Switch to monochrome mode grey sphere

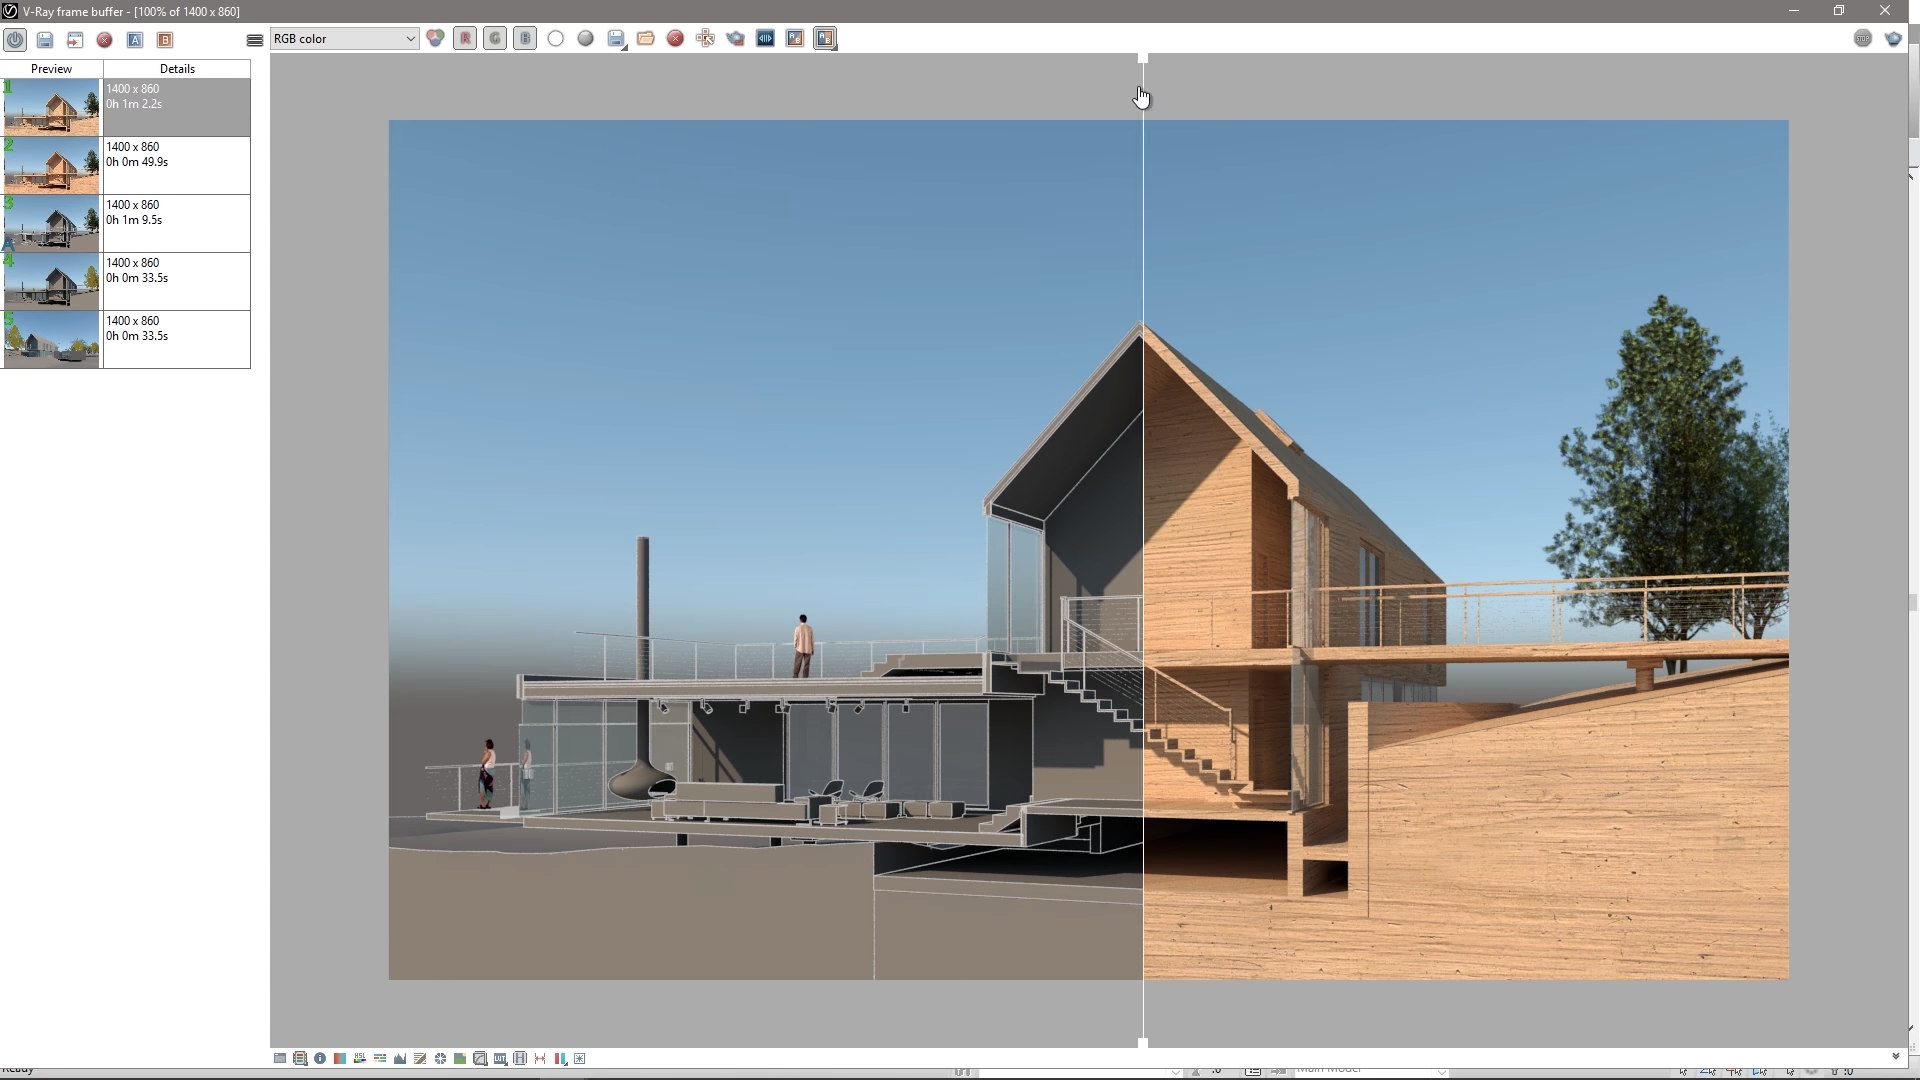586,39
